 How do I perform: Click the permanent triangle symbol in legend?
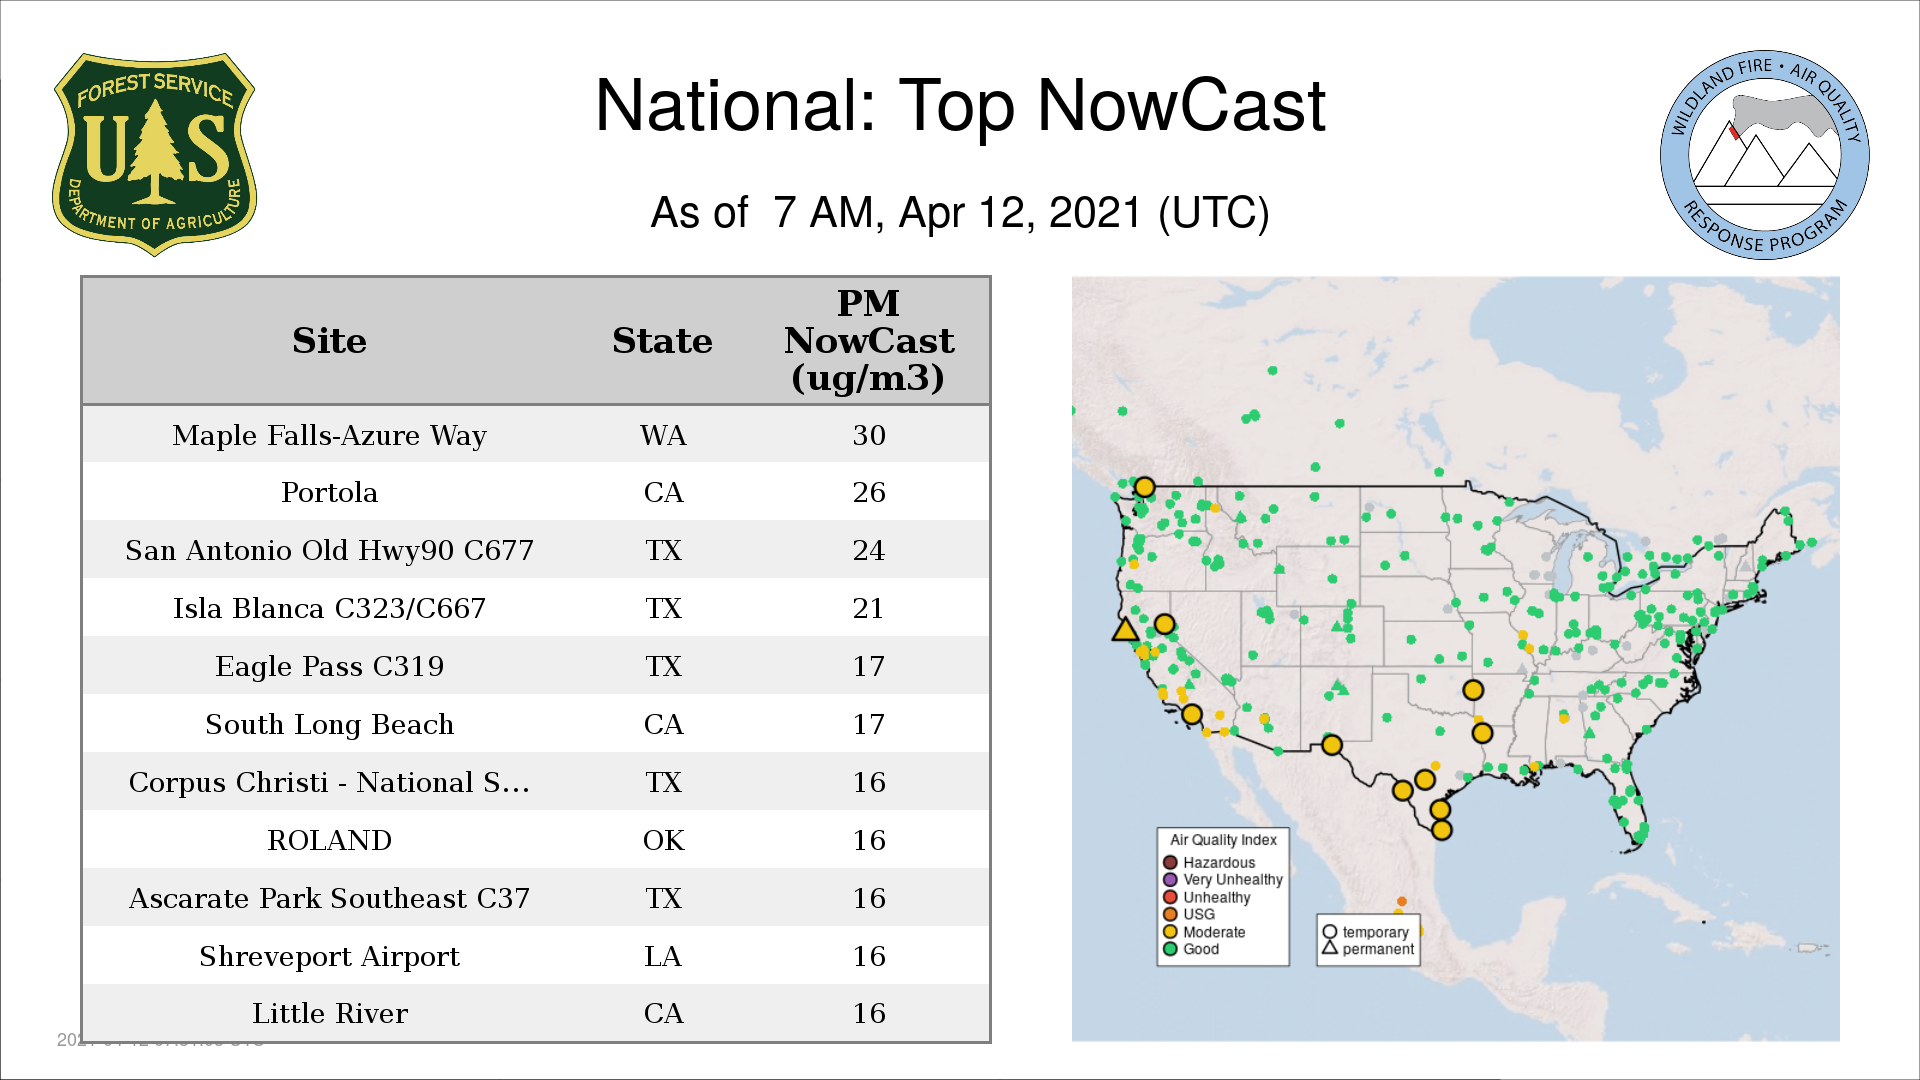coord(1329,948)
